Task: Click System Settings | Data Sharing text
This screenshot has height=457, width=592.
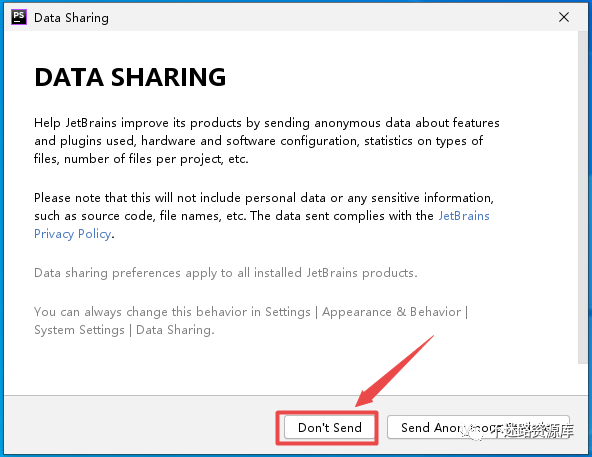Action: [124, 330]
